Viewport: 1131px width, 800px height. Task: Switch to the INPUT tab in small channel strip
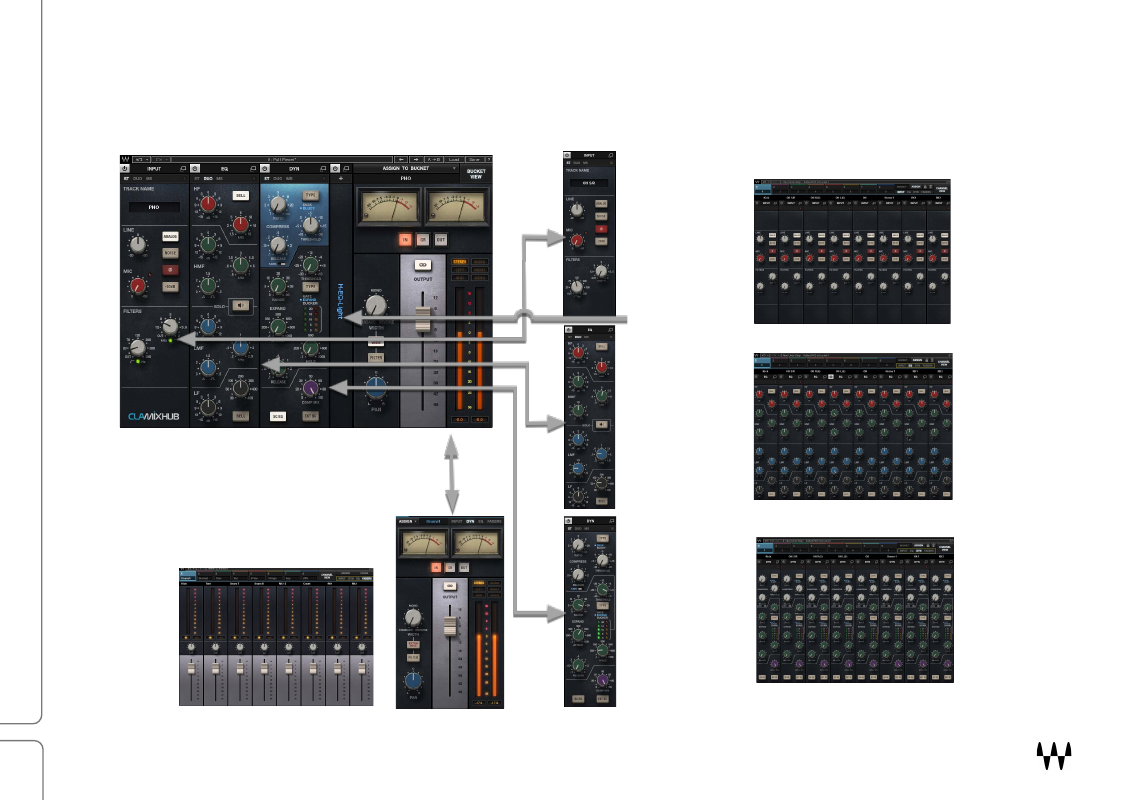(457, 521)
